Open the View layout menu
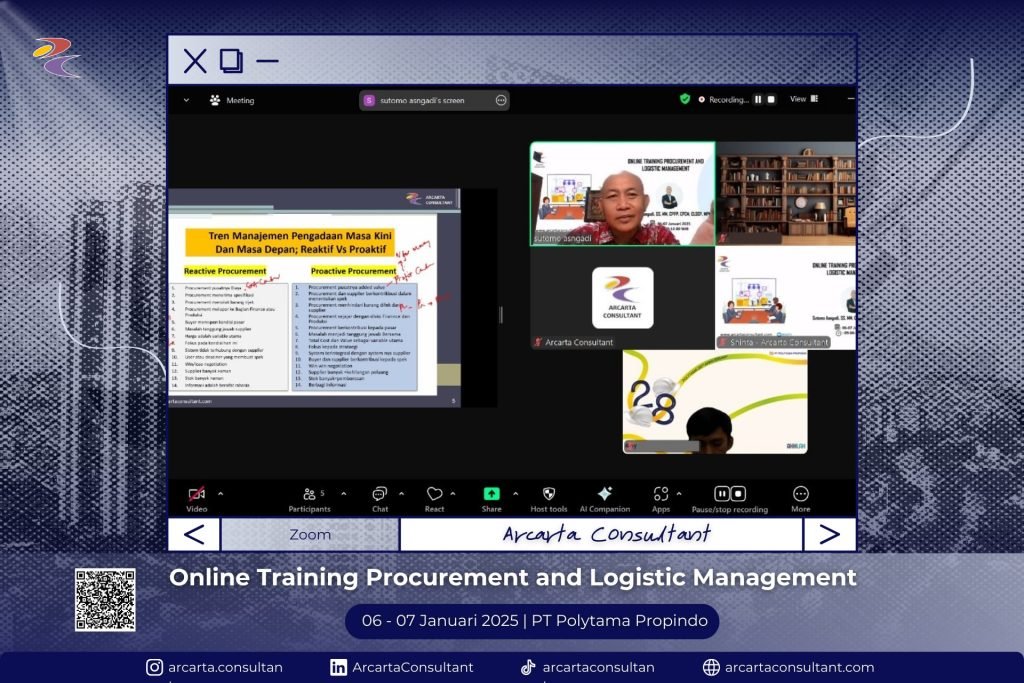 coord(803,99)
